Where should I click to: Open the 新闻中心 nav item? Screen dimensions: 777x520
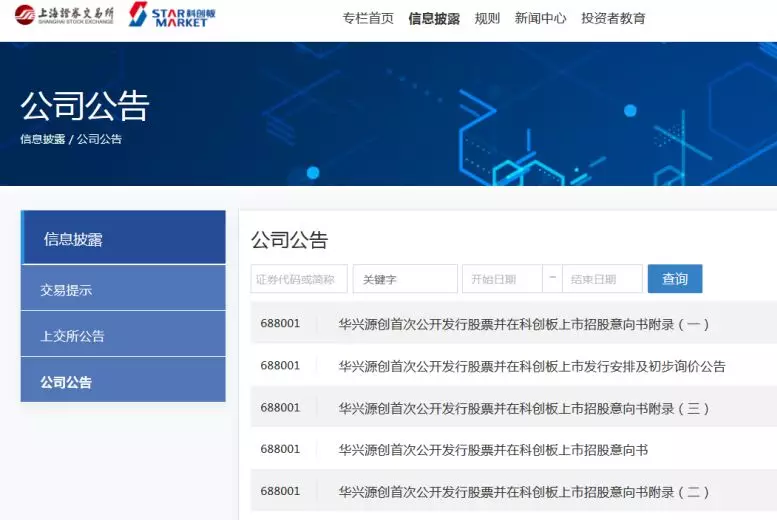tap(540, 19)
